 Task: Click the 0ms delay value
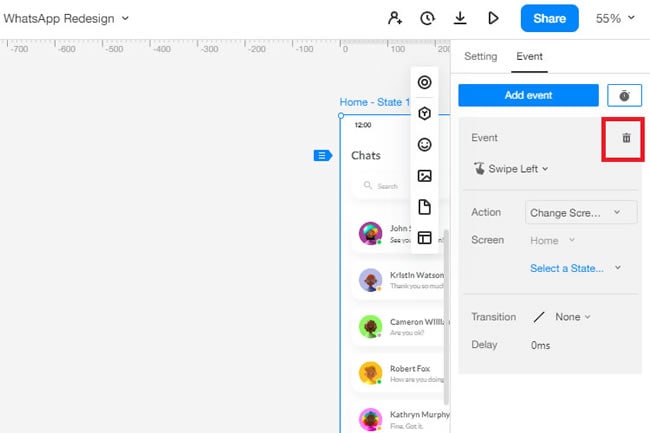tap(540, 345)
